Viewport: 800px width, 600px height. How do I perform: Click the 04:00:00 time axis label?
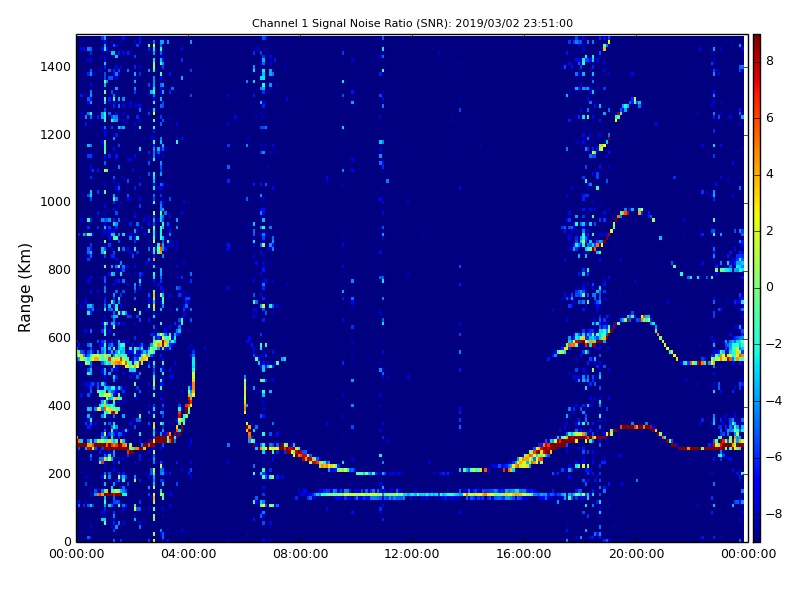(189, 554)
